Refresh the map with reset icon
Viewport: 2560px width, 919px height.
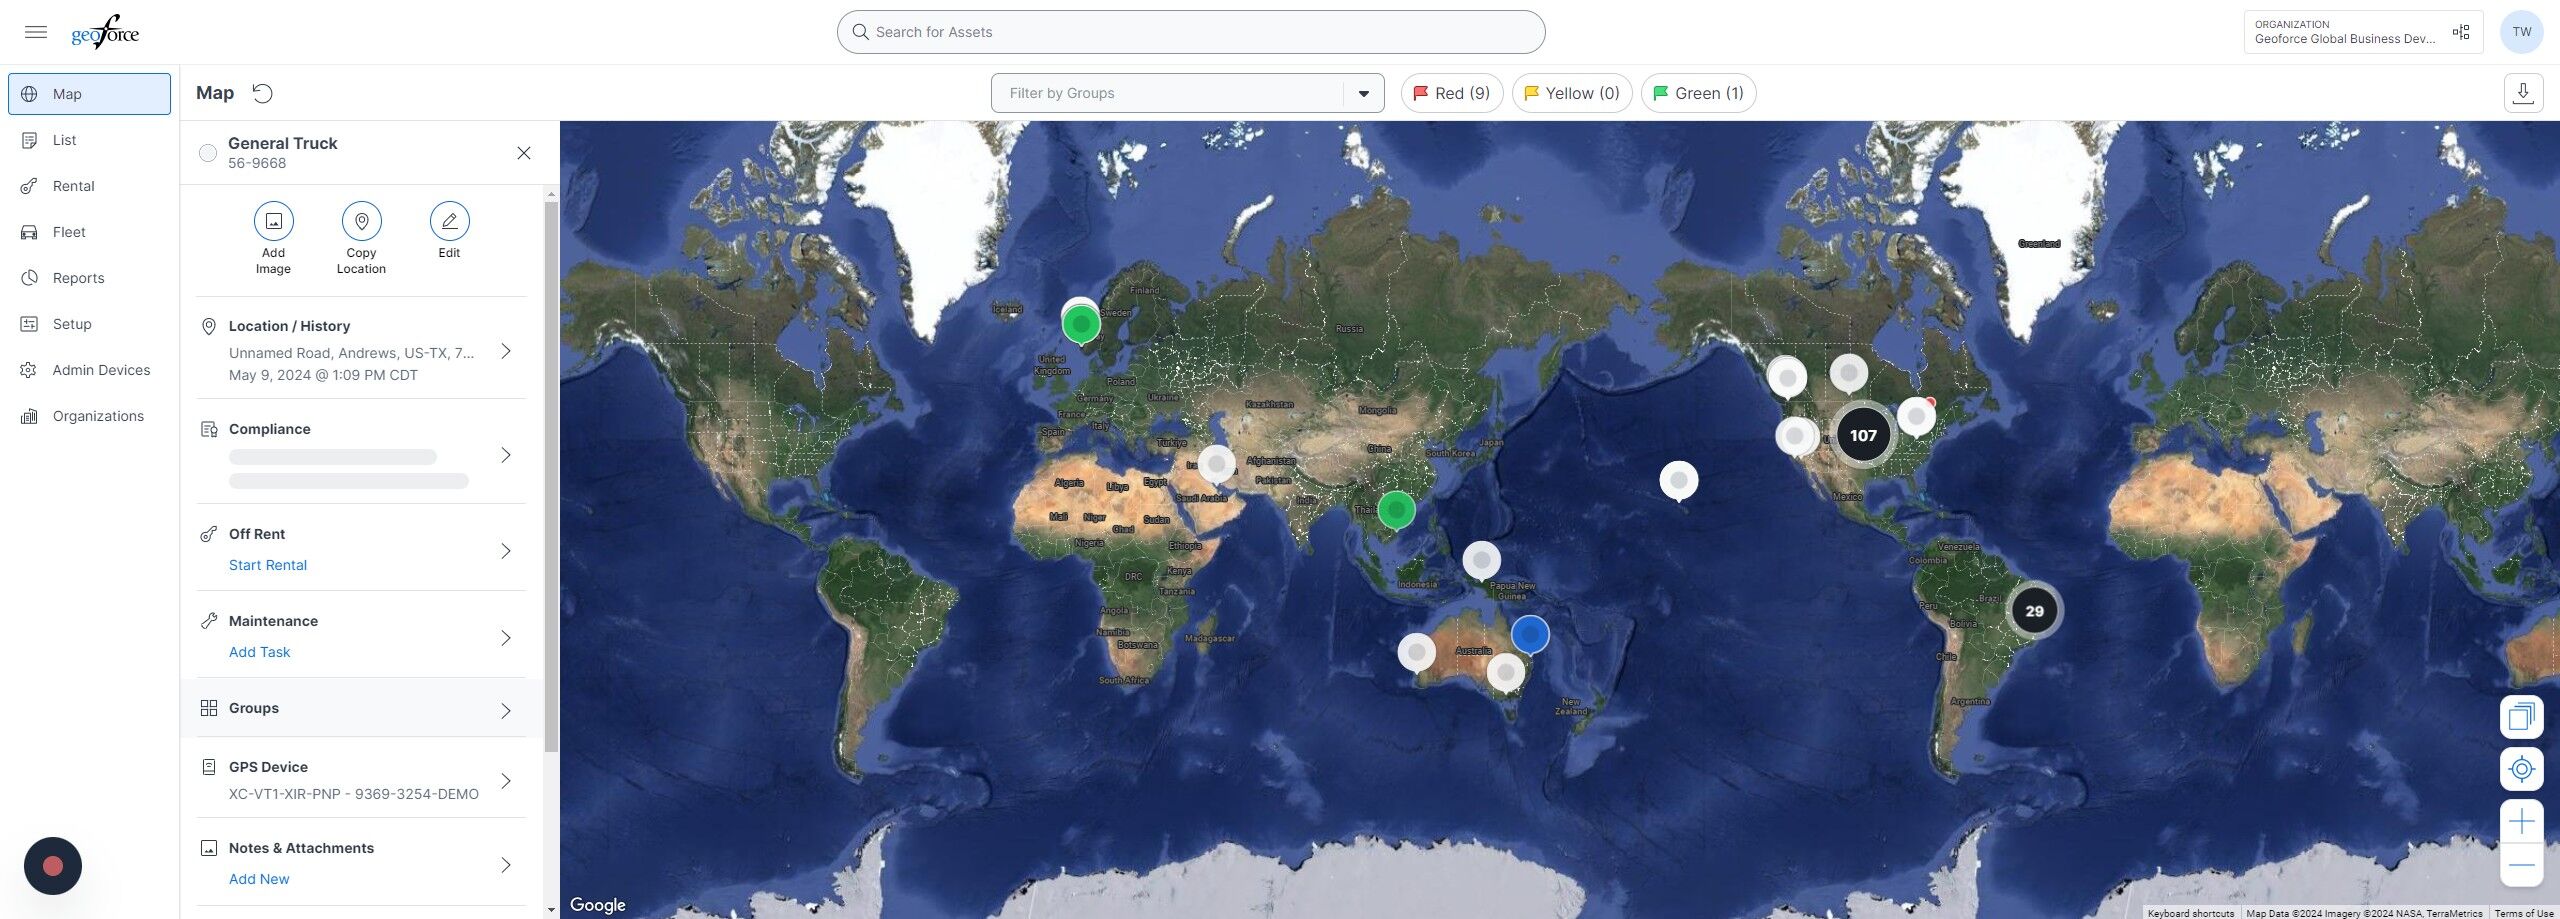coord(262,93)
